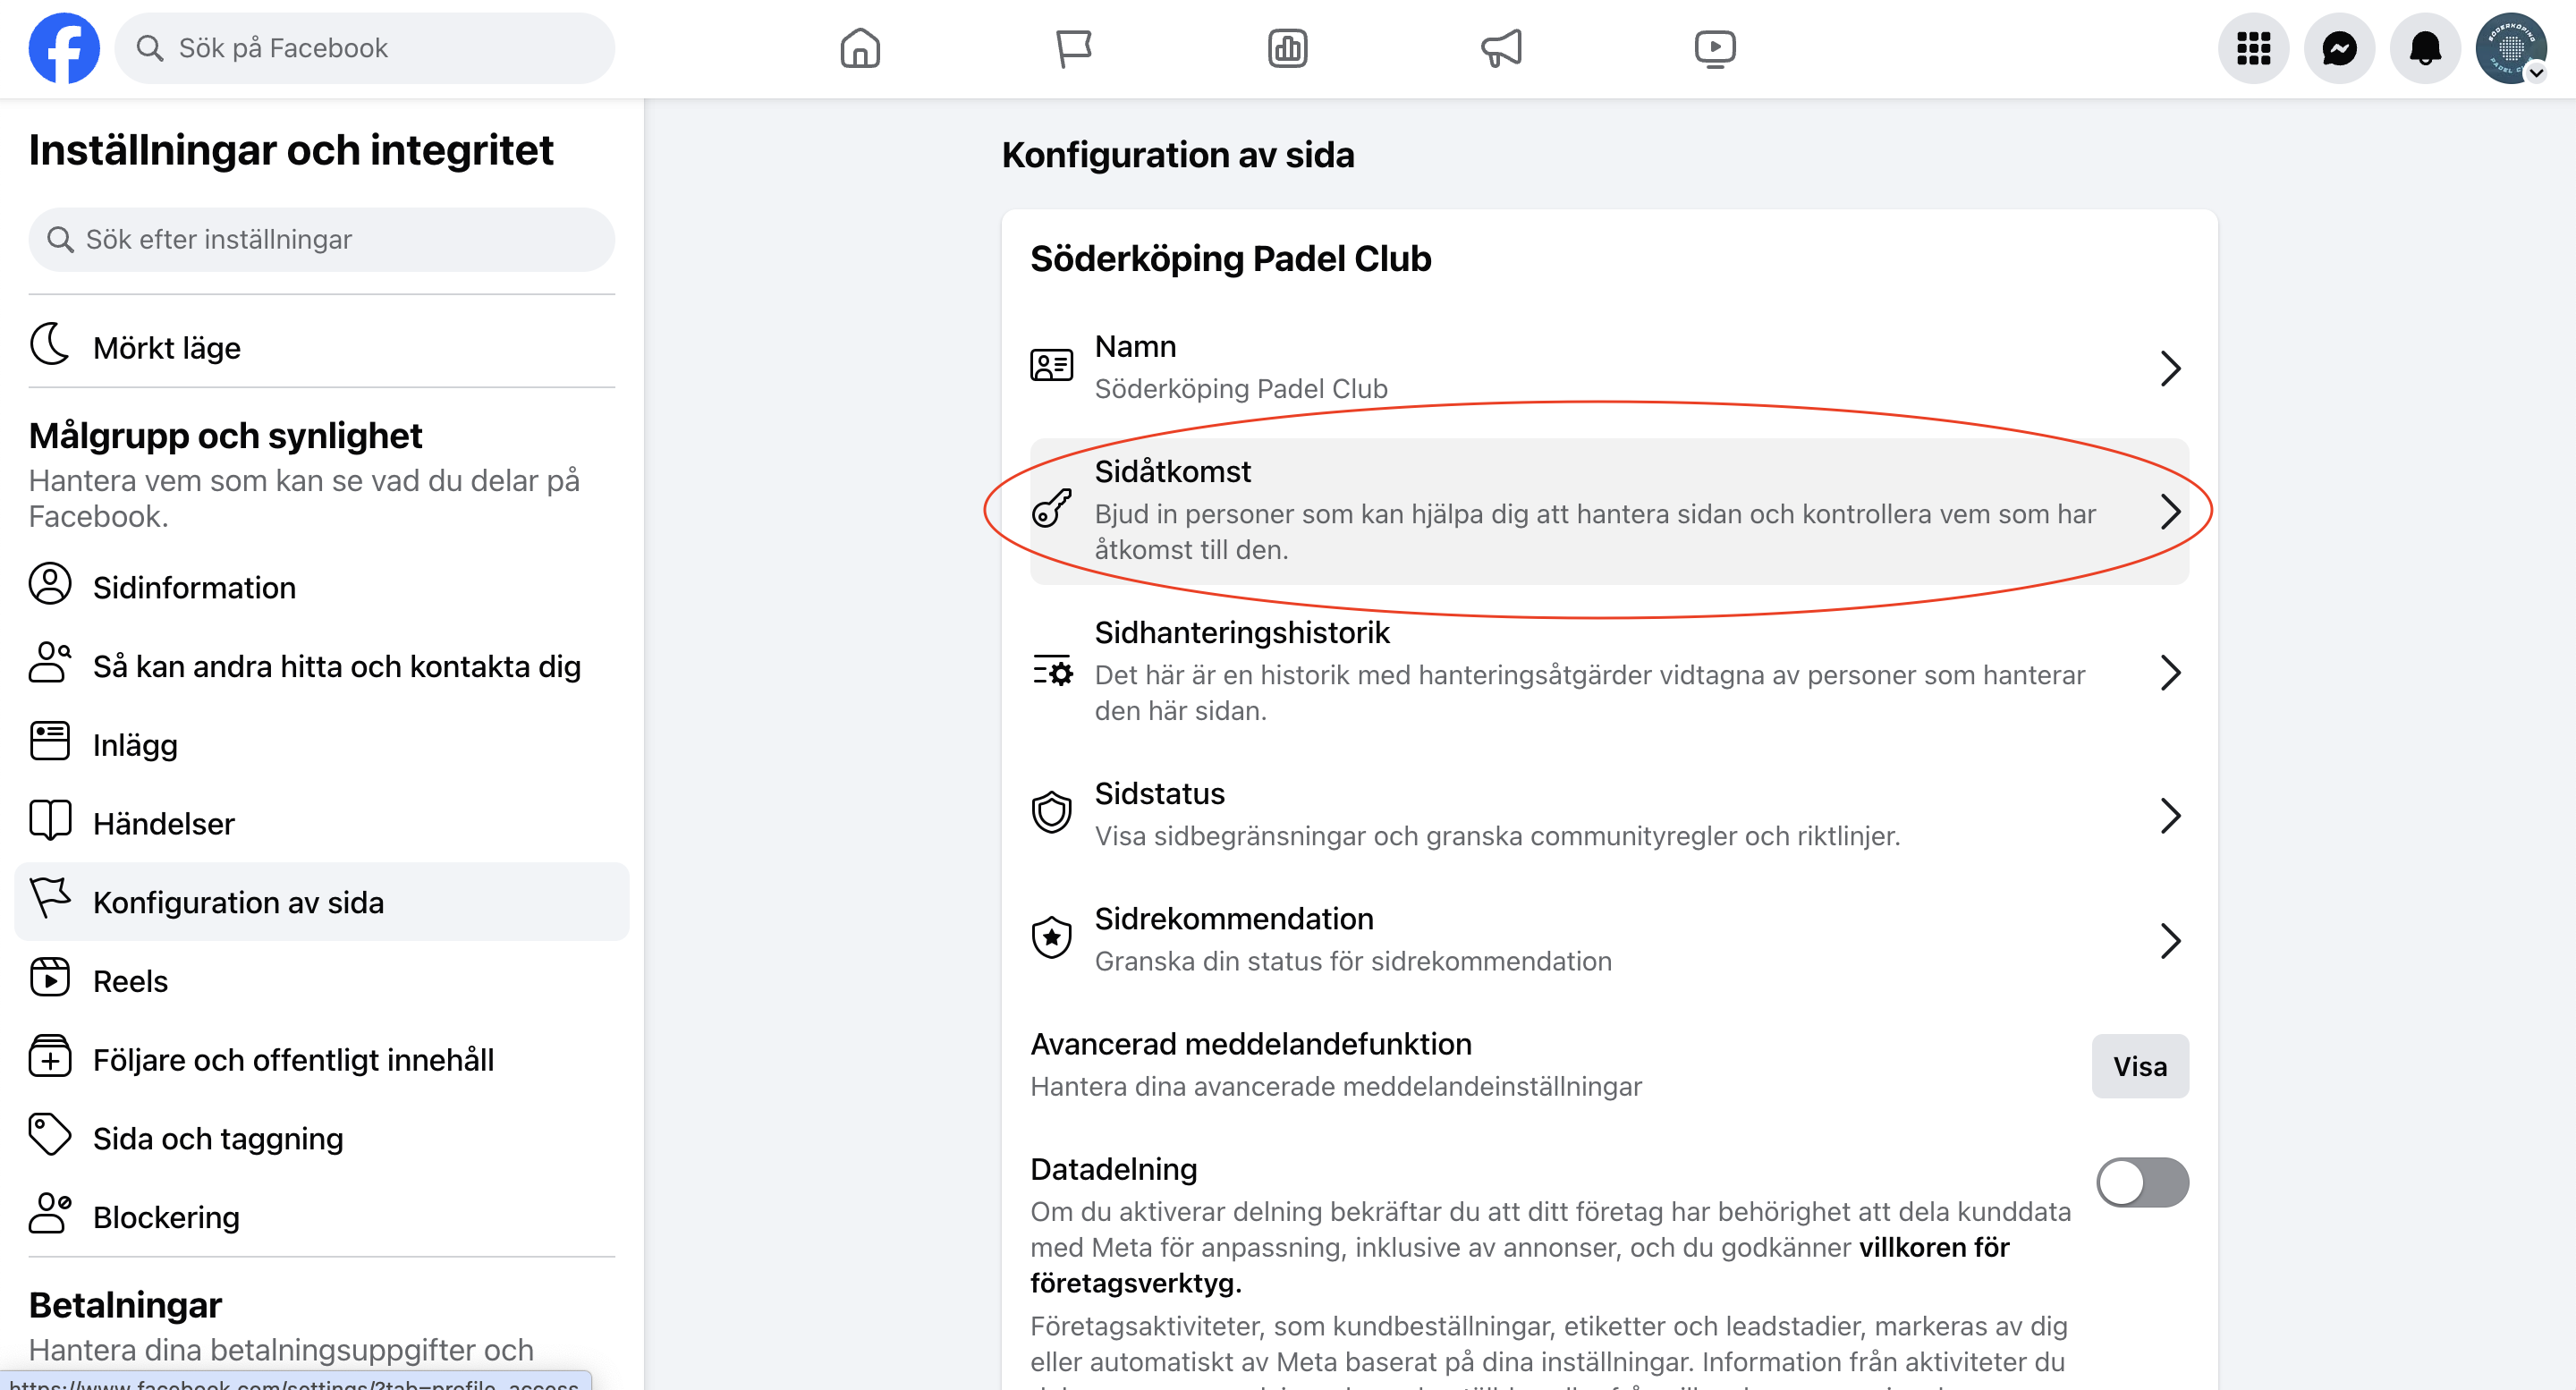This screenshot has height=1390, width=2576.
Task: Click the Visa button
Action: pos(2139,1066)
